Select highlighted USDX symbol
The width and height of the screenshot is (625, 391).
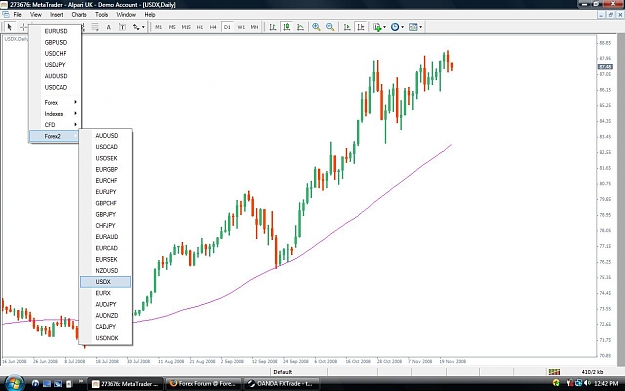click(x=106, y=282)
